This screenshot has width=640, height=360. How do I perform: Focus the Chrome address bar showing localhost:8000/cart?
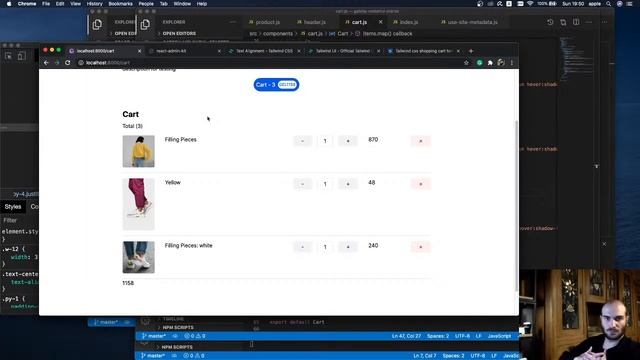pos(269,63)
